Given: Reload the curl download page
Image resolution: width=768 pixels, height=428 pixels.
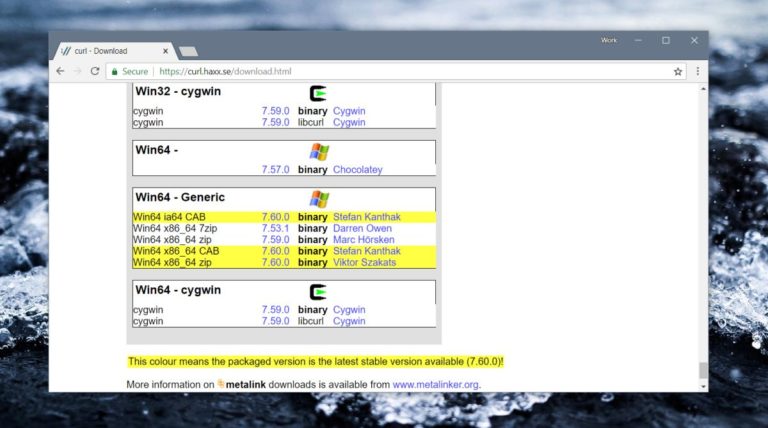Looking at the screenshot, I should (x=95, y=72).
